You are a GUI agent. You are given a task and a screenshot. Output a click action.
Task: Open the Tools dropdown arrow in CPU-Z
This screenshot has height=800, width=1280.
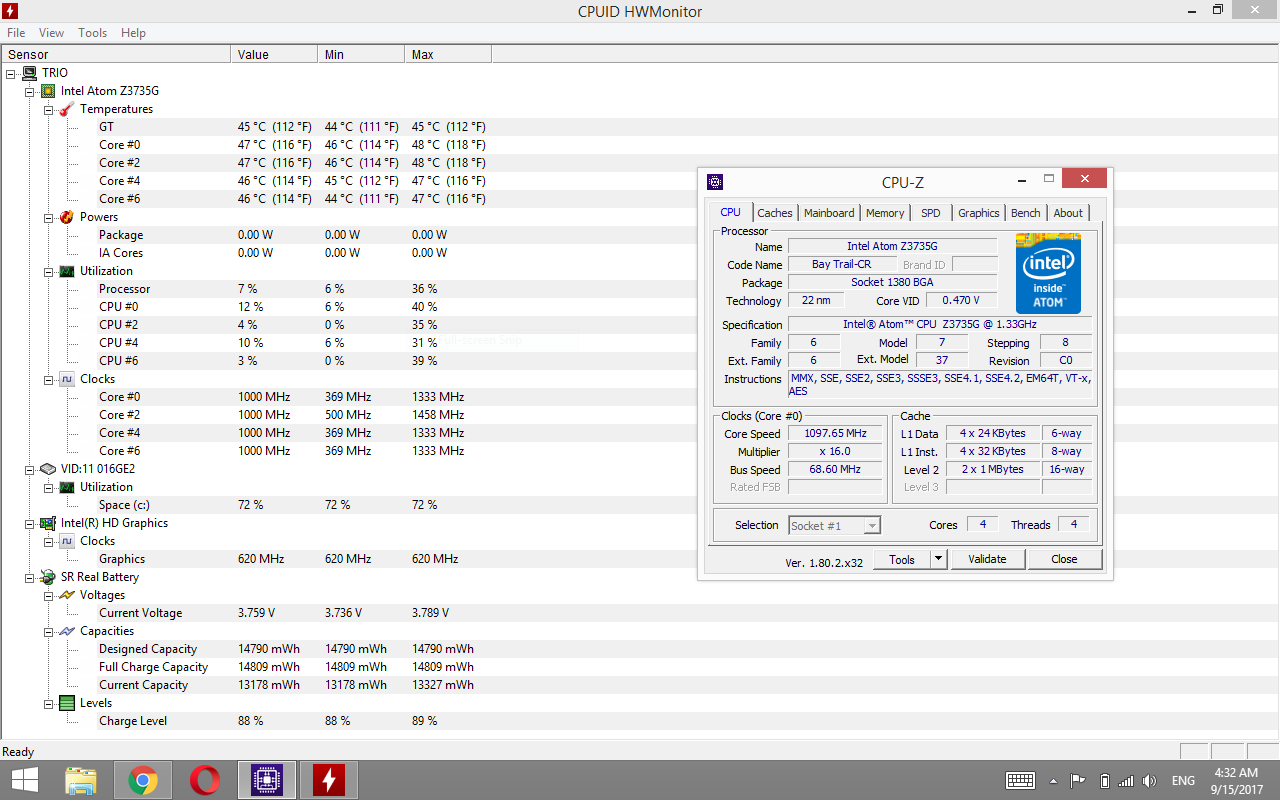[938, 559]
